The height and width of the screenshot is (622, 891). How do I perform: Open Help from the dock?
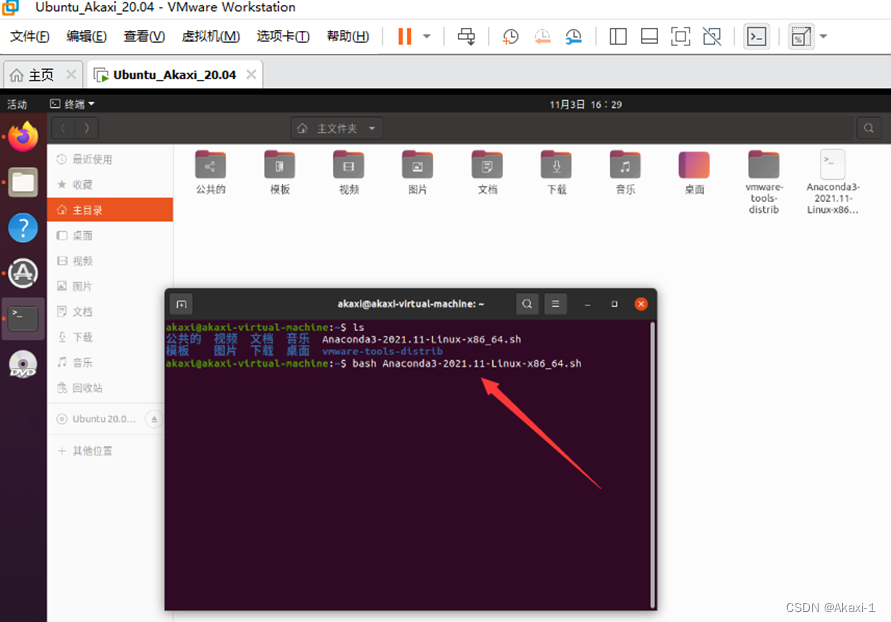coord(23,228)
